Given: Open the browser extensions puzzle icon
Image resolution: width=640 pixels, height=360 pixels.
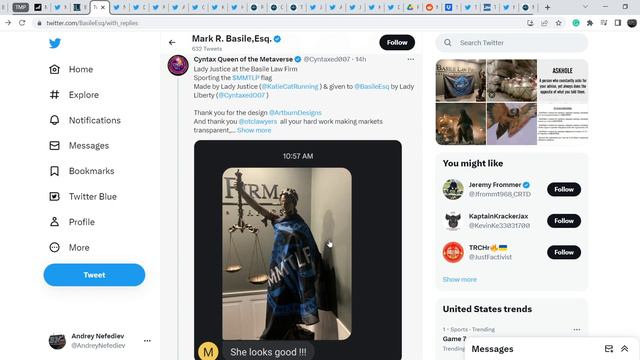Looking at the screenshot, I should pyautogui.click(x=590, y=23).
